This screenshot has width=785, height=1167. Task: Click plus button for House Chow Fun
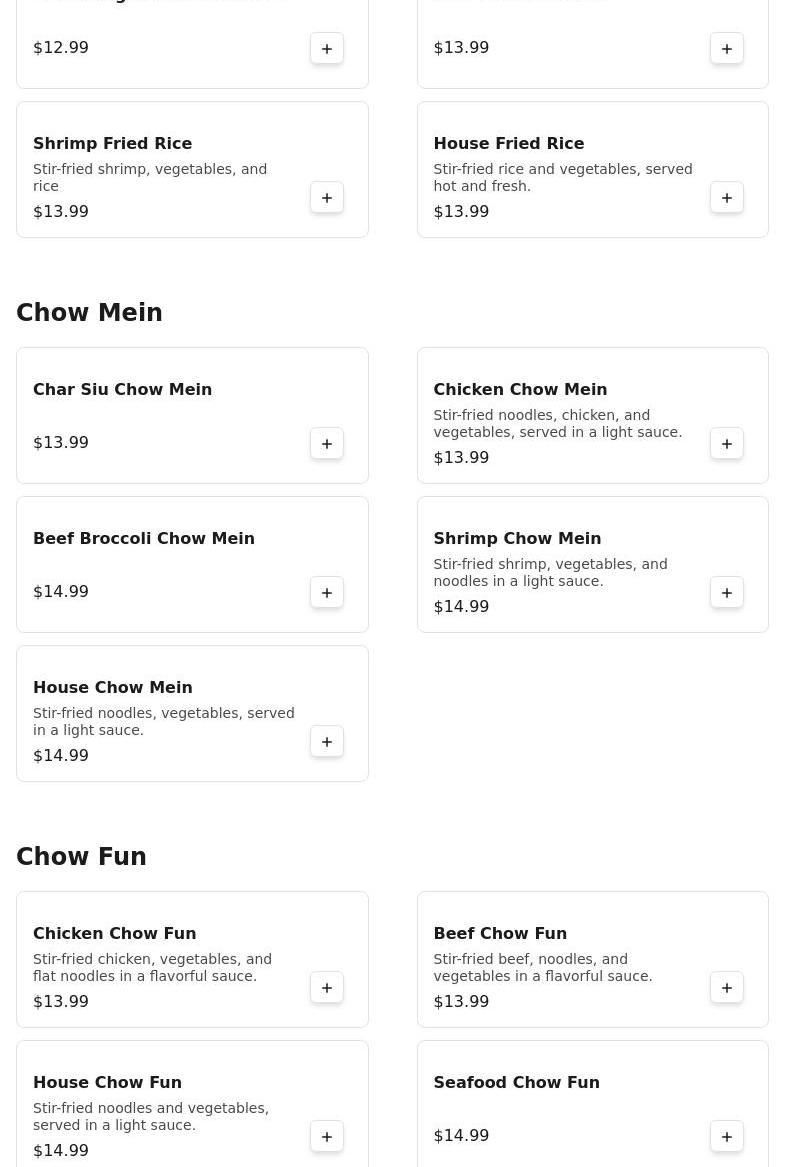click(327, 1137)
